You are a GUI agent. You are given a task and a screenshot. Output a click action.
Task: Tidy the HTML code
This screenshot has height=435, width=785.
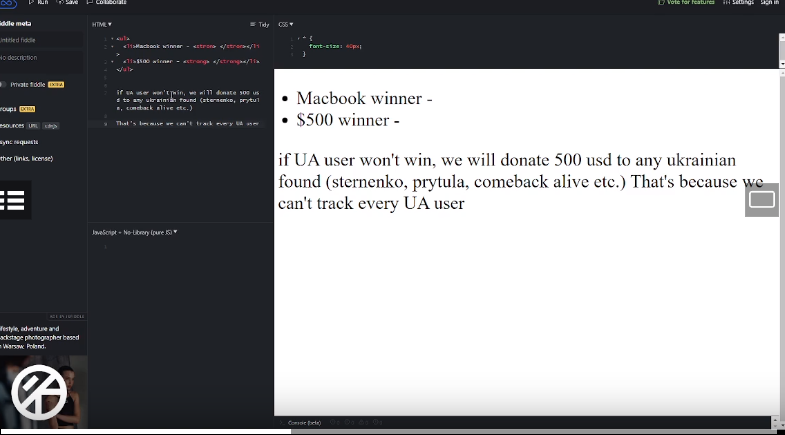(259, 24)
